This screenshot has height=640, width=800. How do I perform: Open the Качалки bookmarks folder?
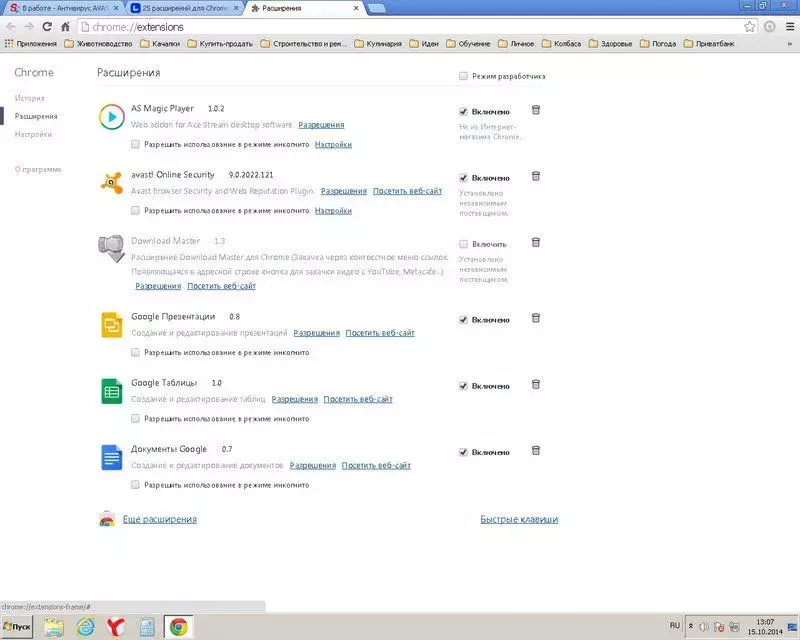[160, 44]
